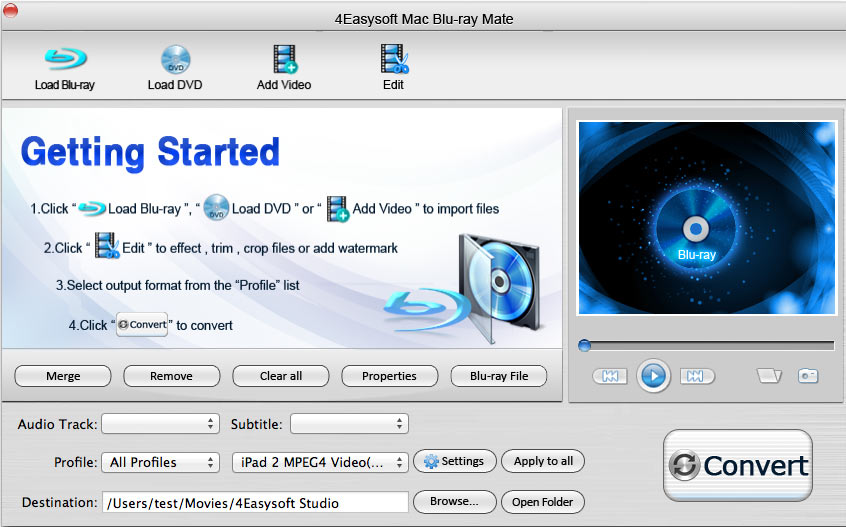Click Apply to all button
Viewport: 846px width, 527px height.
coord(543,461)
